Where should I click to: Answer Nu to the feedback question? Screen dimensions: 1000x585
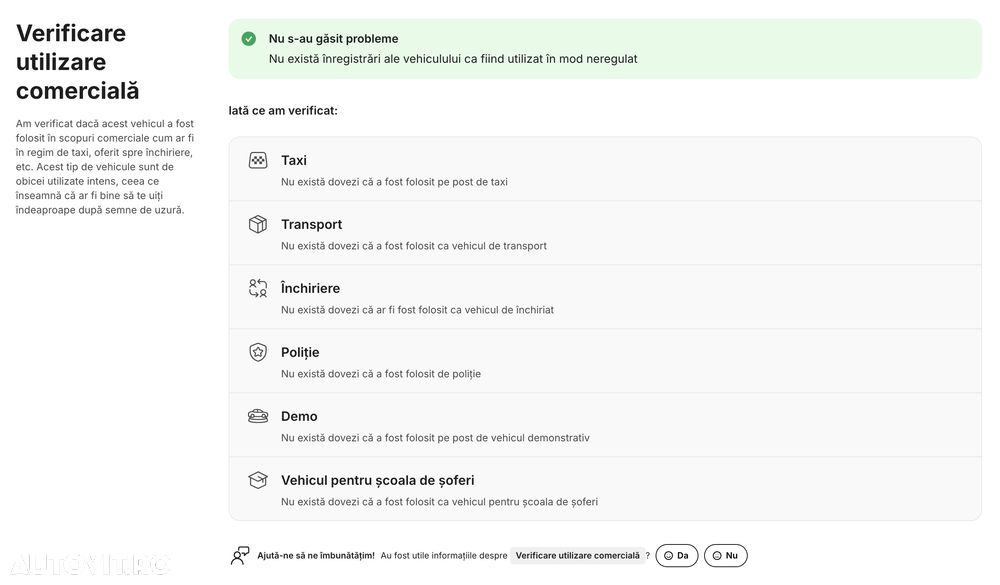[x=726, y=556]
